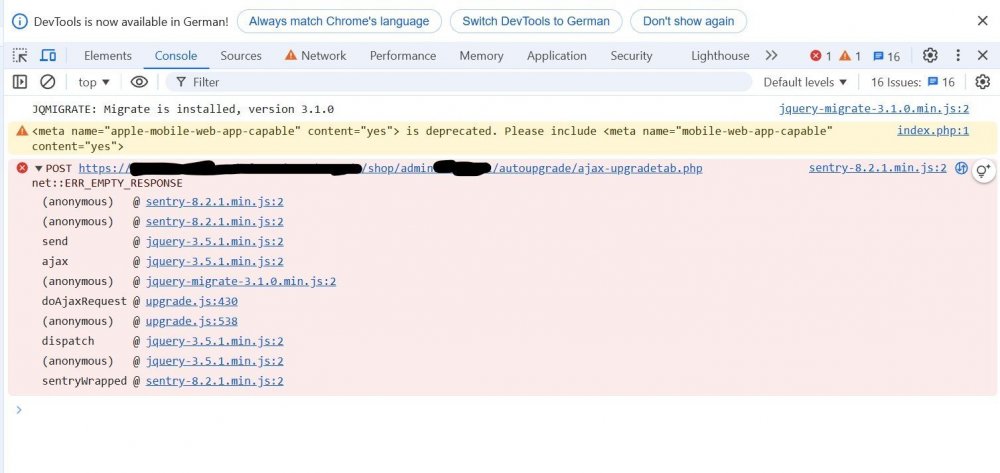
Task: Dismiss the German language infobar
Action: (x=983, y=21)
